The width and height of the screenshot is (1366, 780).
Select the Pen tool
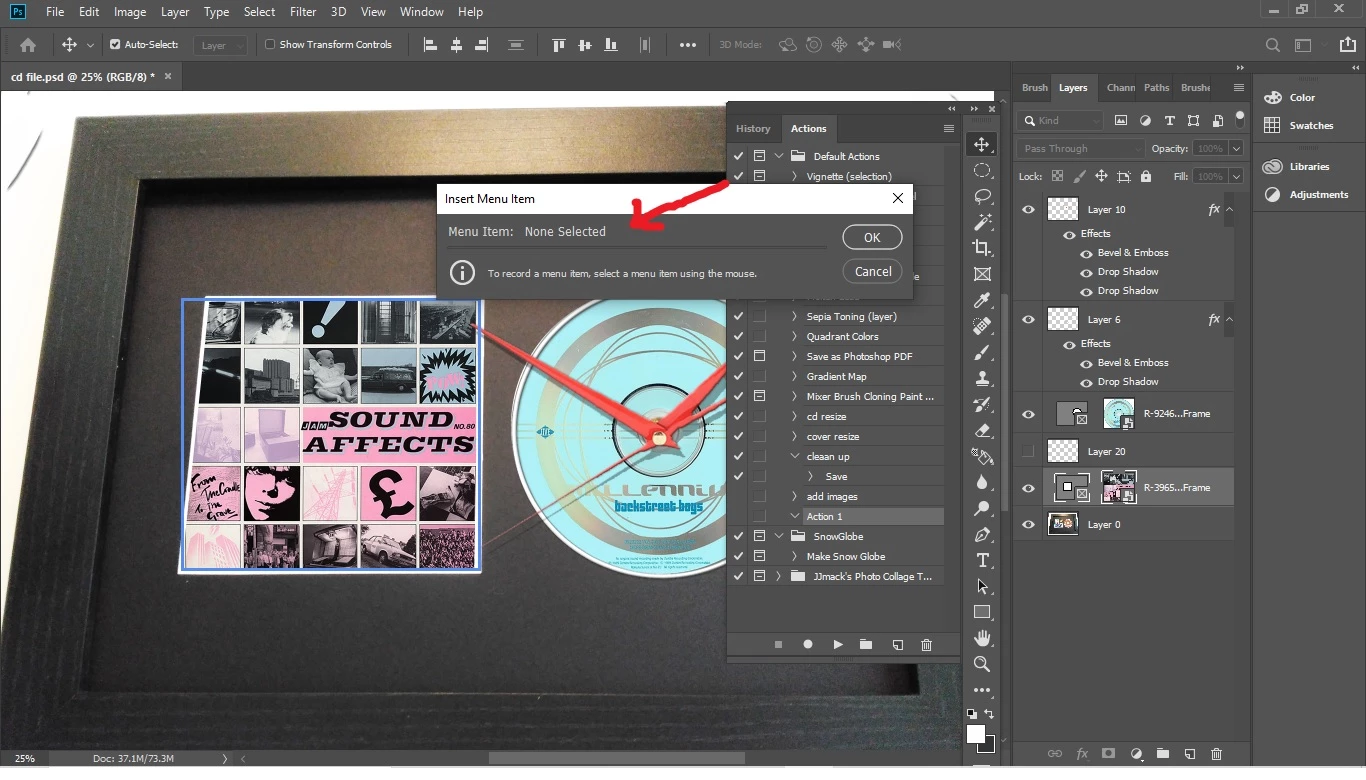point(982,534)
